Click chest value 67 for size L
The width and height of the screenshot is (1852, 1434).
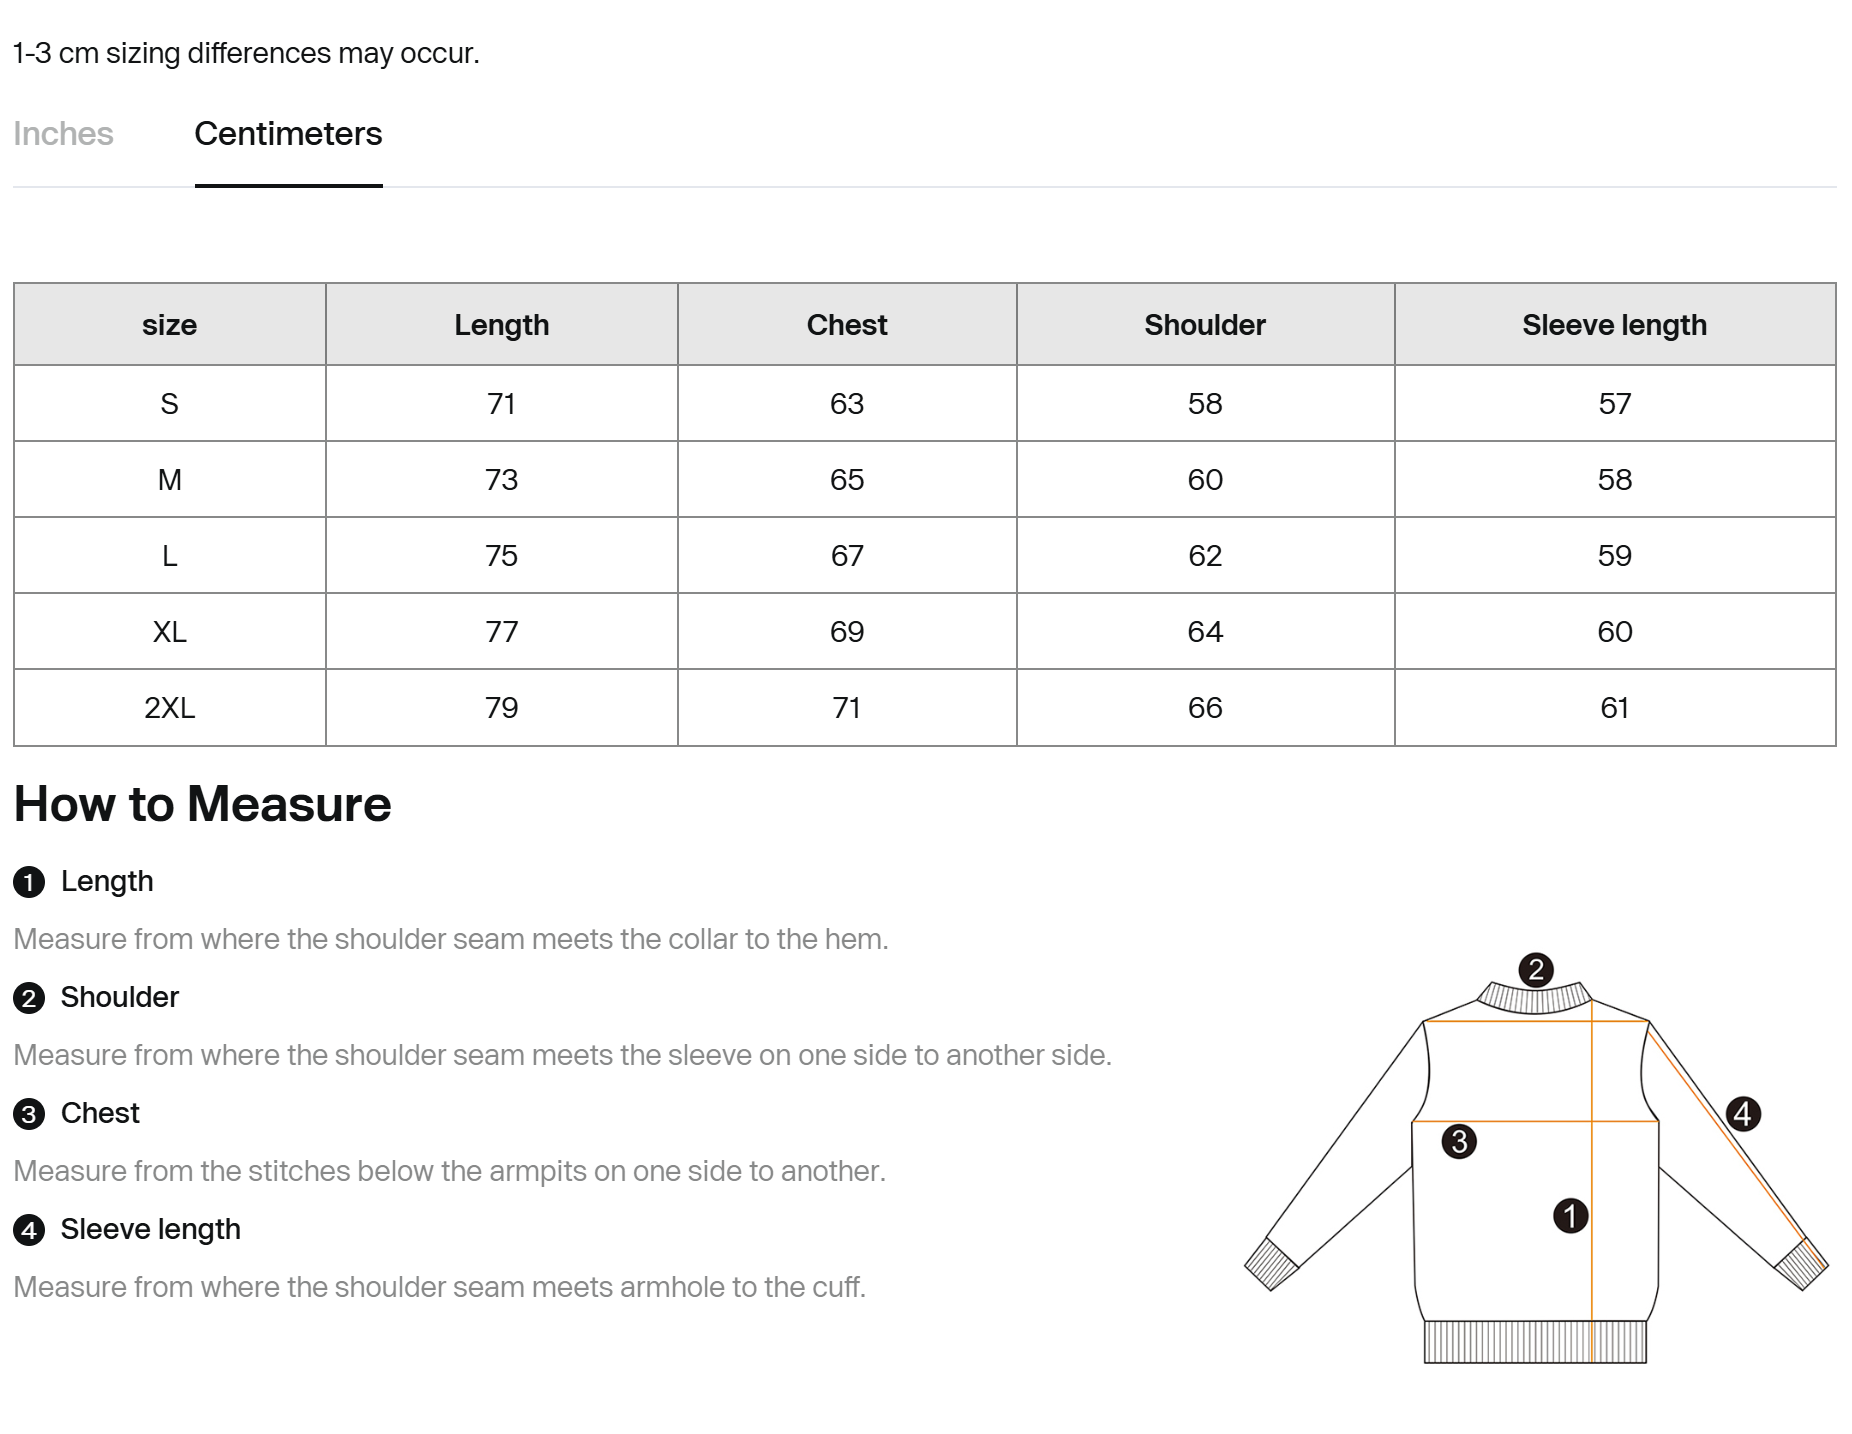[x=847, y=556]
